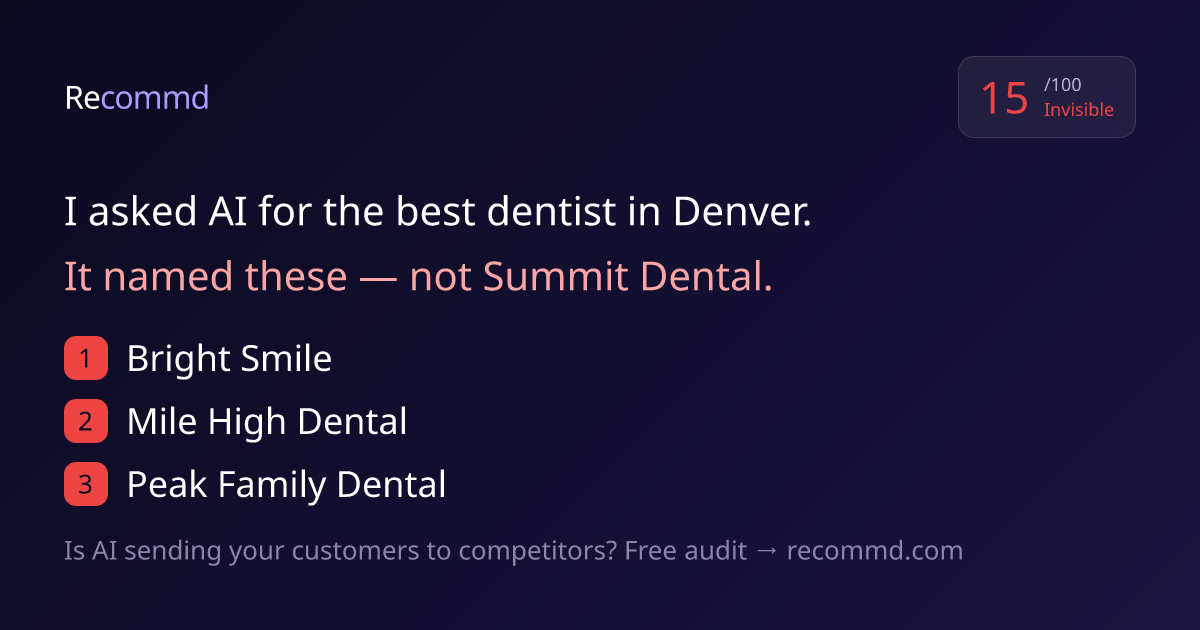Click the red Invisible status label

coord(1078,110)
